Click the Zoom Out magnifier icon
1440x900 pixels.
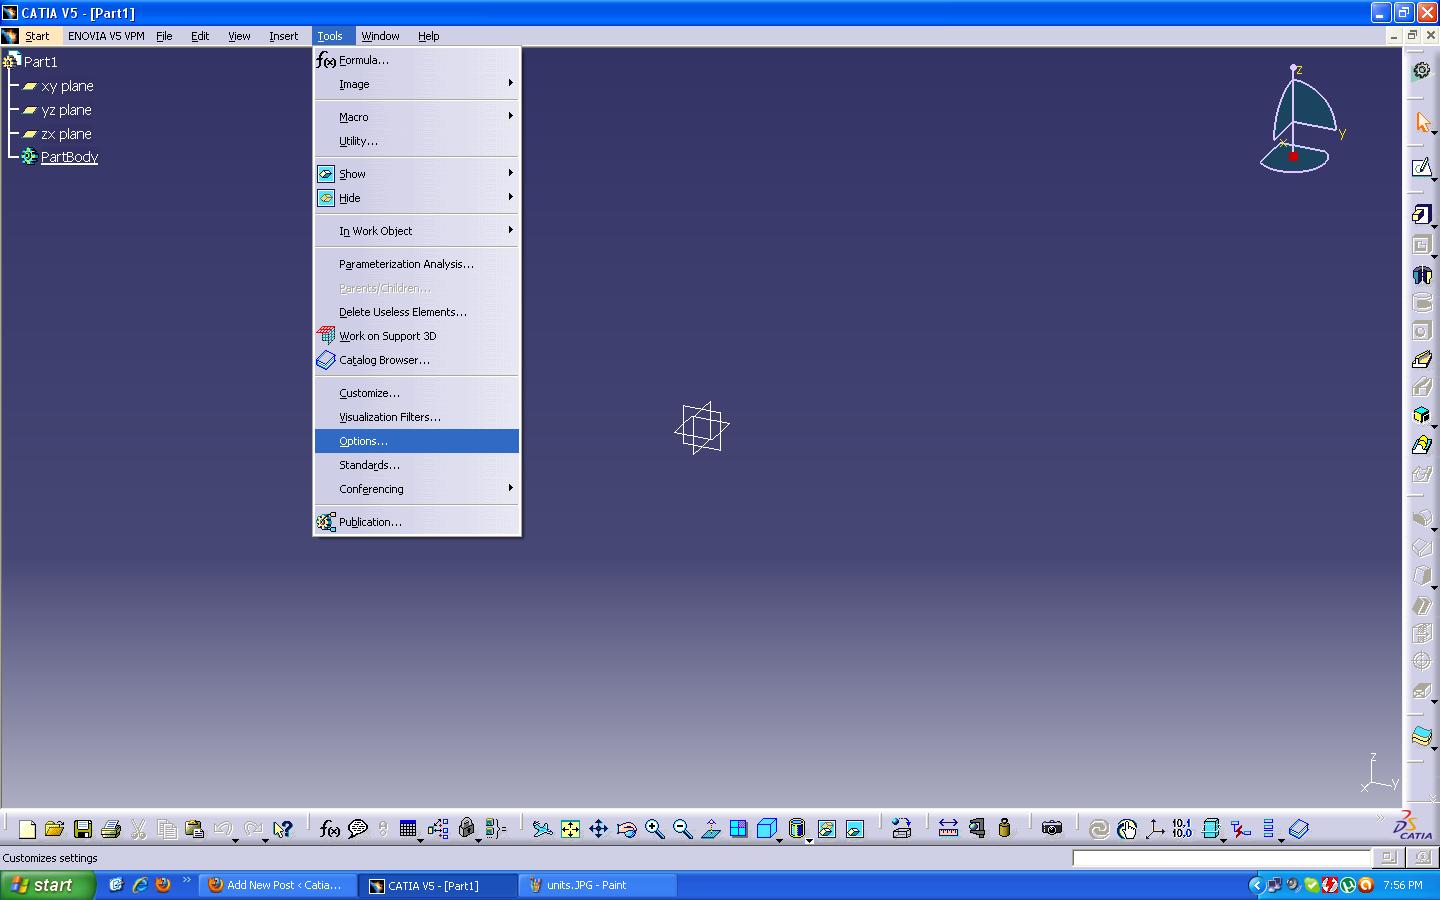[681, 829]
